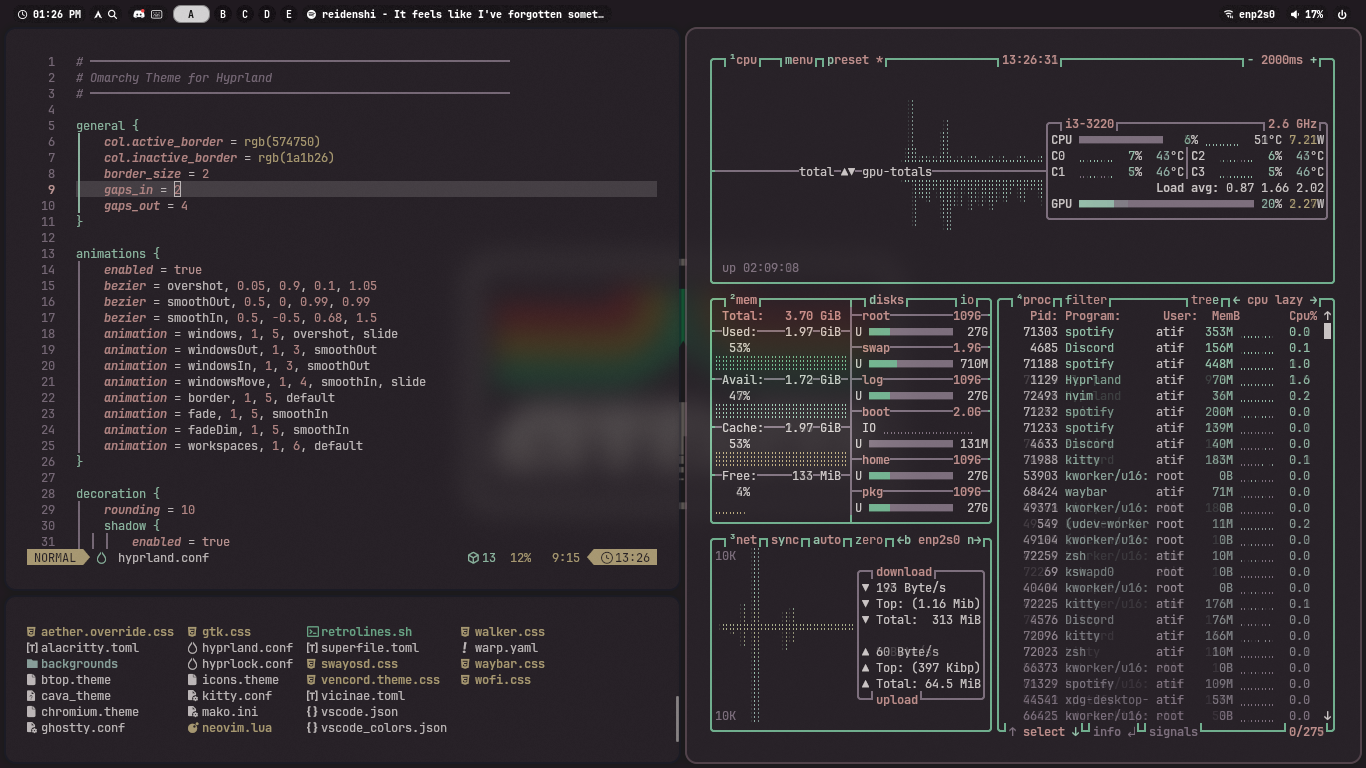Viewport: 1366px width, 768px height.
Task: Click down arrow after select in proc footer
Action: click(1076, 732)
